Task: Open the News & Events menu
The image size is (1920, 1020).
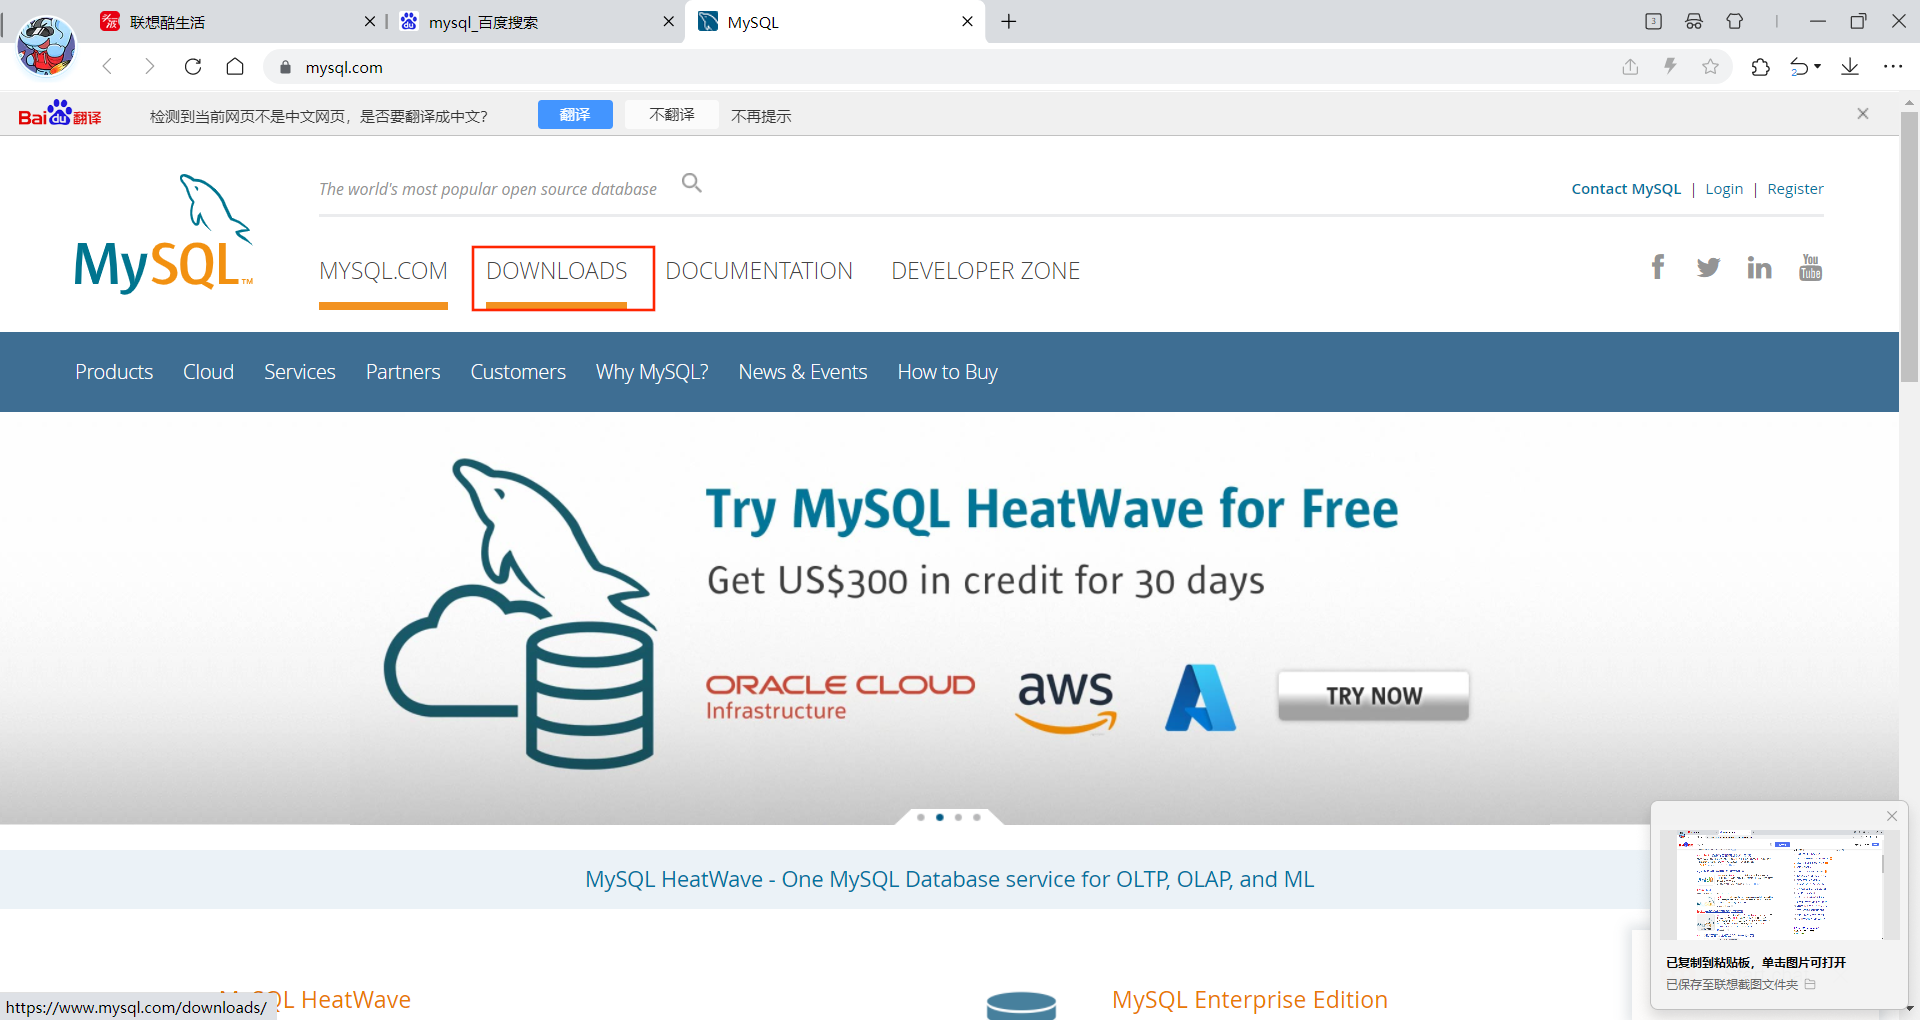Action: pyautogui.click(x=803, y=372)
